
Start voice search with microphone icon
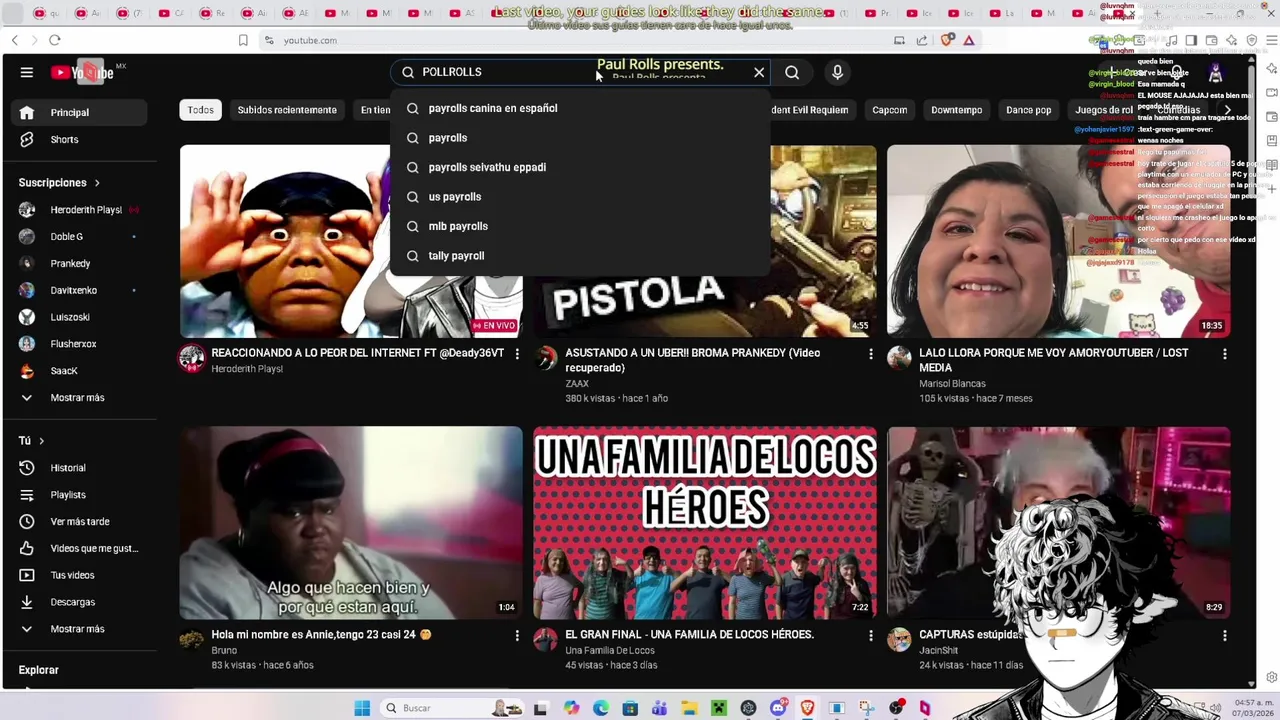tap(838, 72)
